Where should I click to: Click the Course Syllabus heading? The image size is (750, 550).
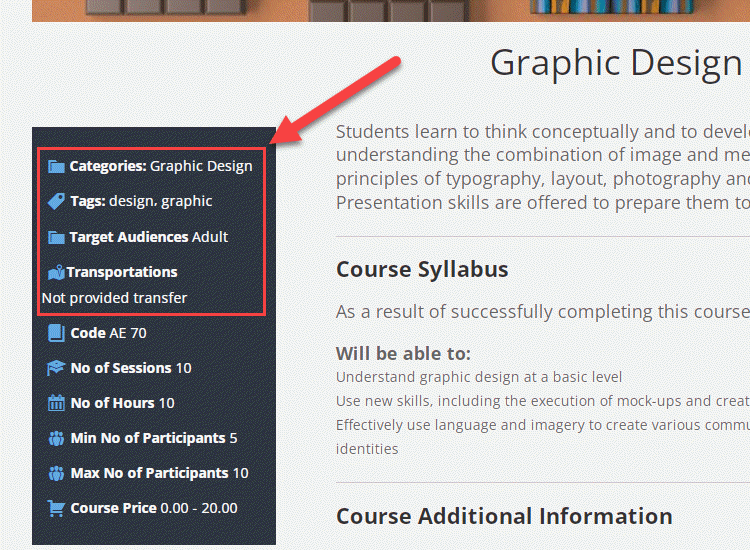pos(422,269)
